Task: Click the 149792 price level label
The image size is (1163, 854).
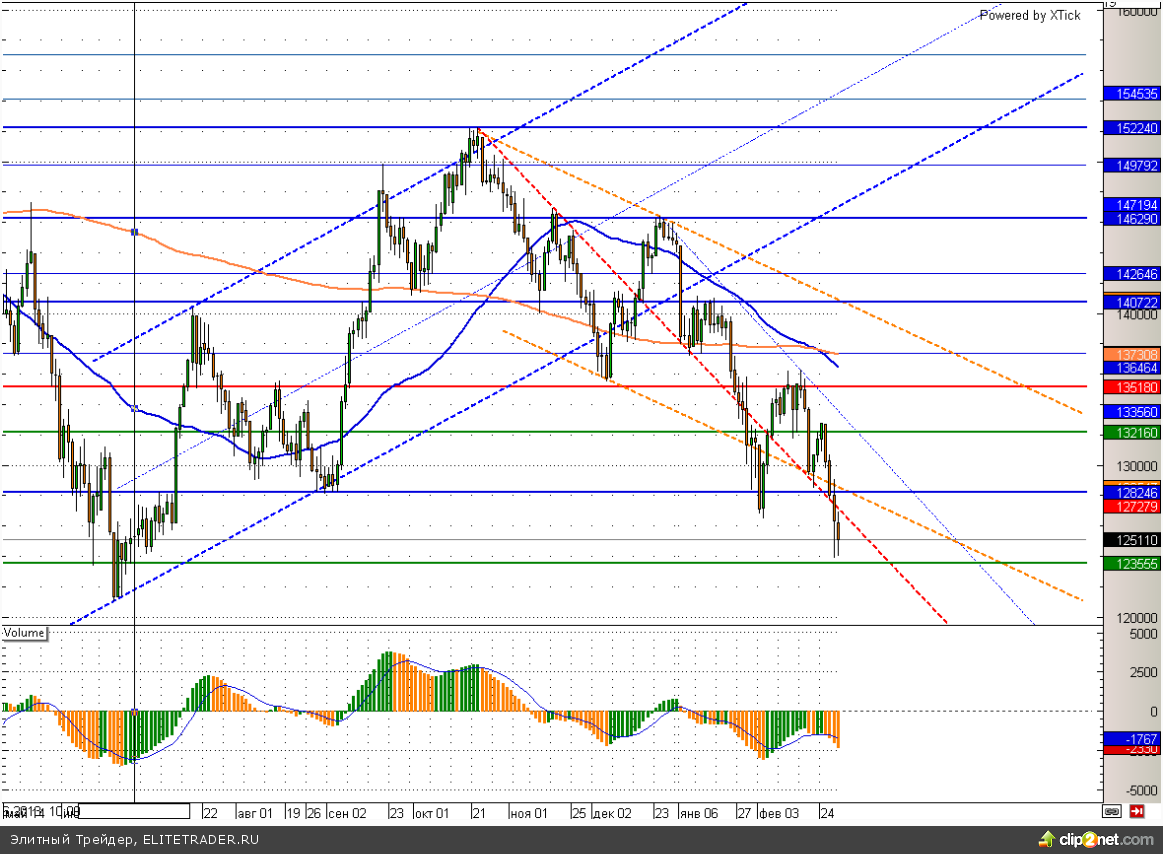Action: coord(1132,165)
